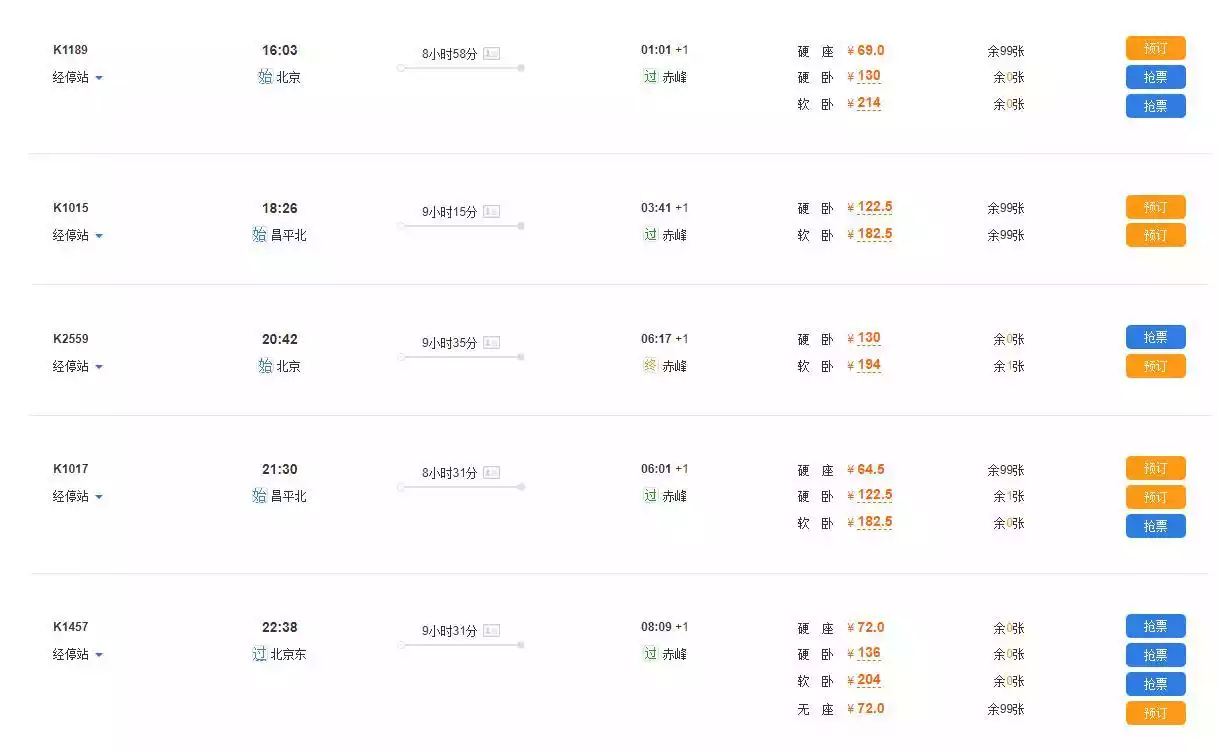Click the 过 icon next to 北京东
Viewport: 1219px width, 751px height.
(260, 655)
